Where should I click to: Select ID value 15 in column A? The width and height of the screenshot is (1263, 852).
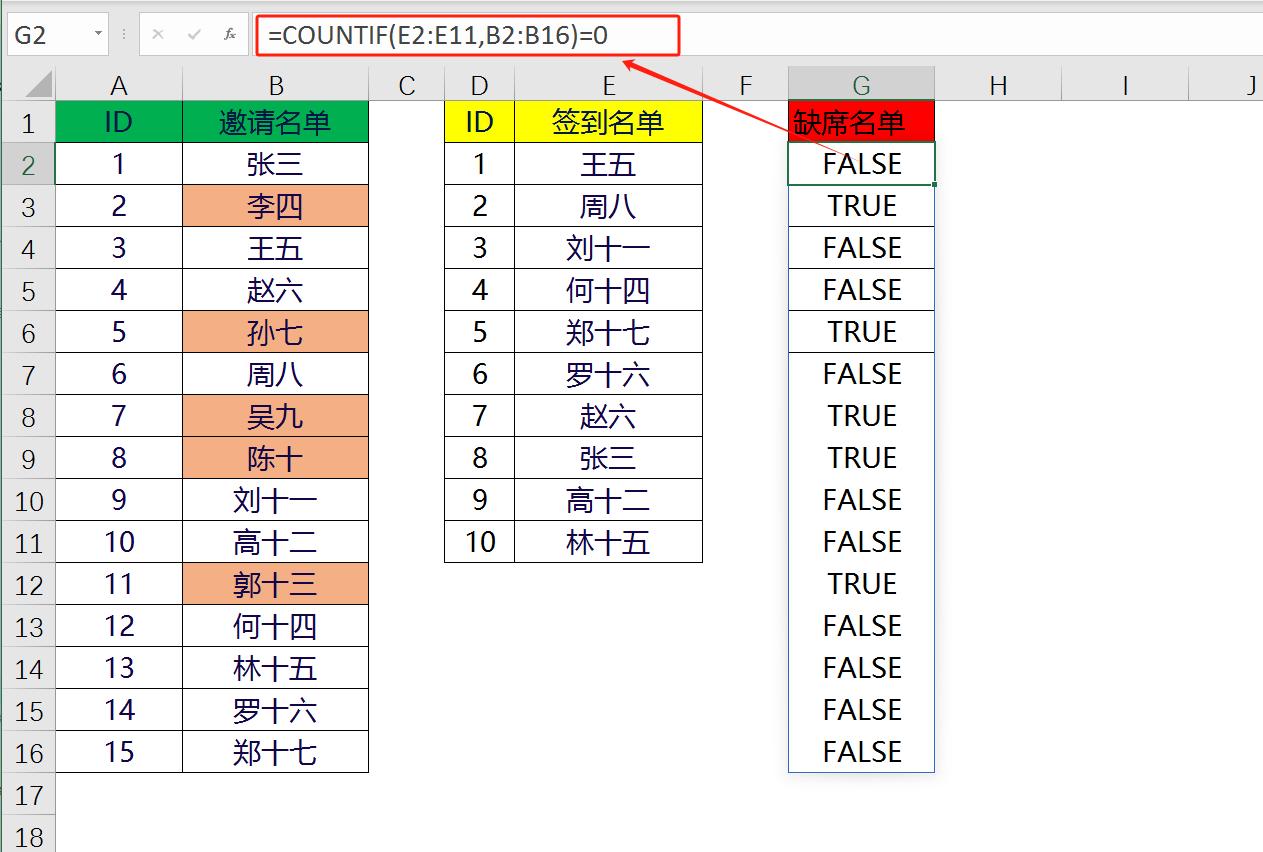[119, 752]
